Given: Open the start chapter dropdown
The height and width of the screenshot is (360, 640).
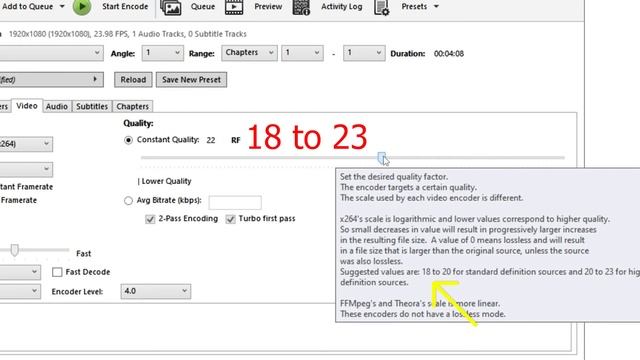Looking at the screenshot, I should pos(302,53).
